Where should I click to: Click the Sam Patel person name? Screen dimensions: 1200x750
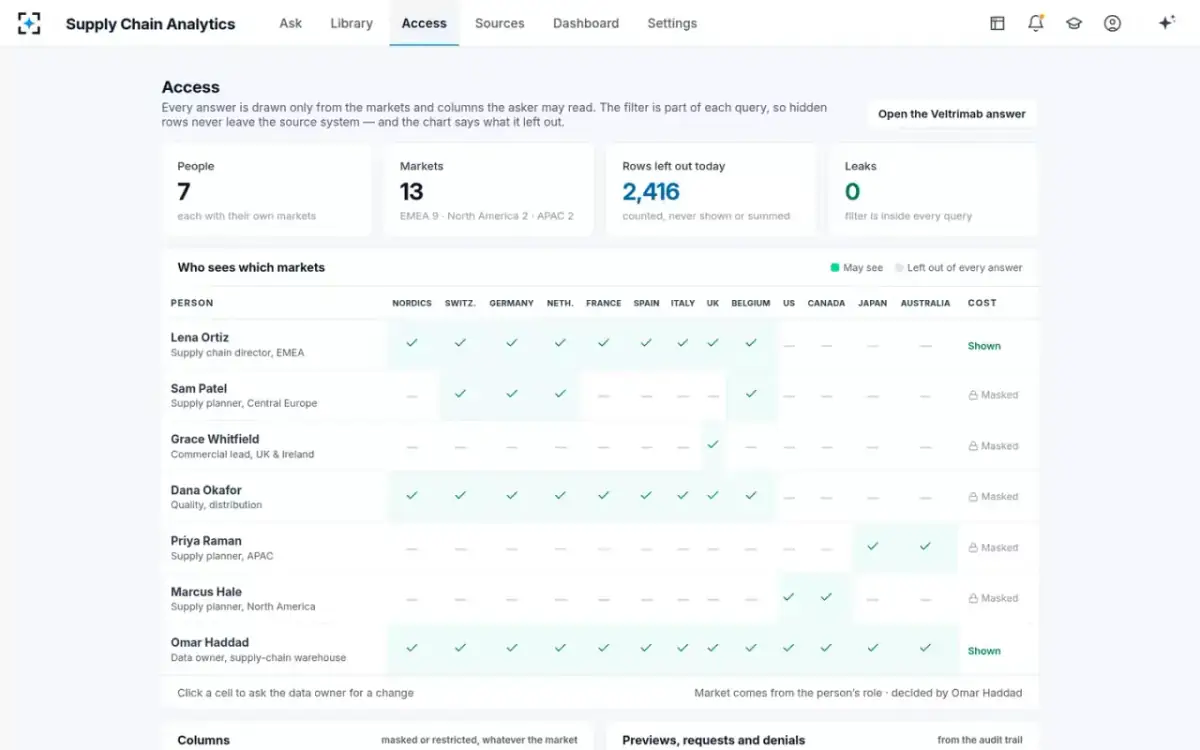pos(199,389)
